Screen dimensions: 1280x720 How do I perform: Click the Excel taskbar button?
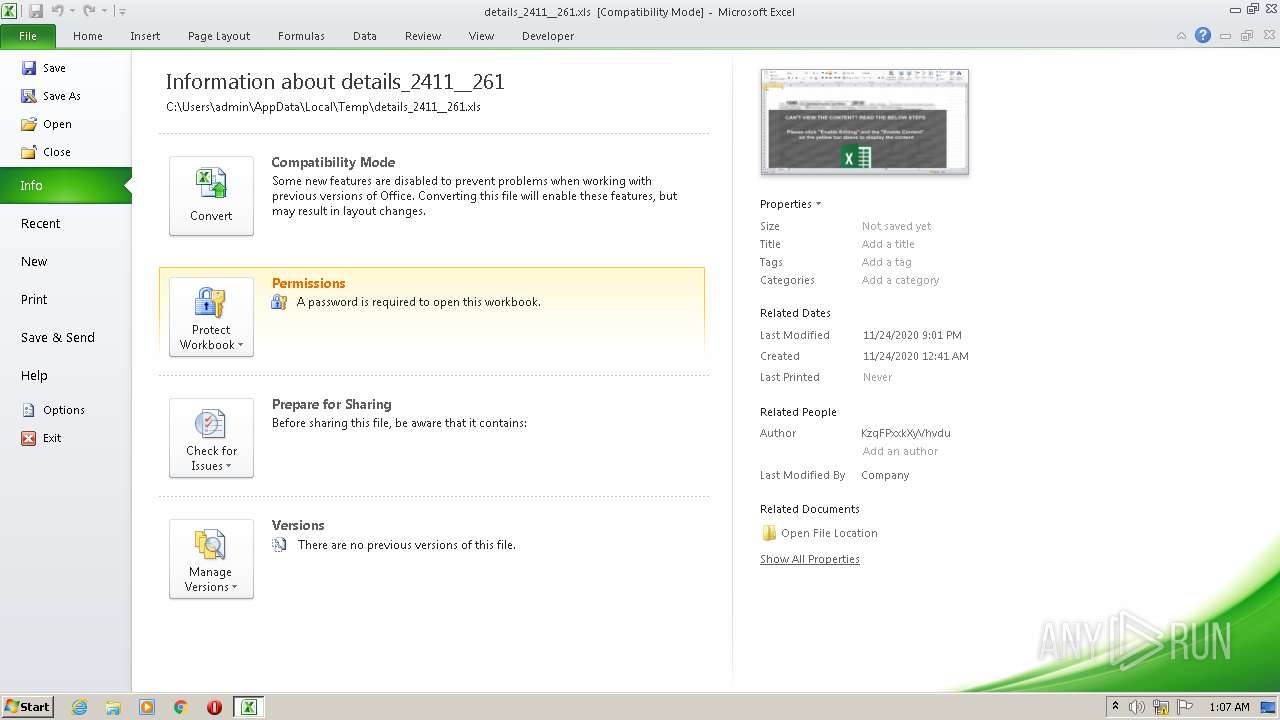coord(248,707)
